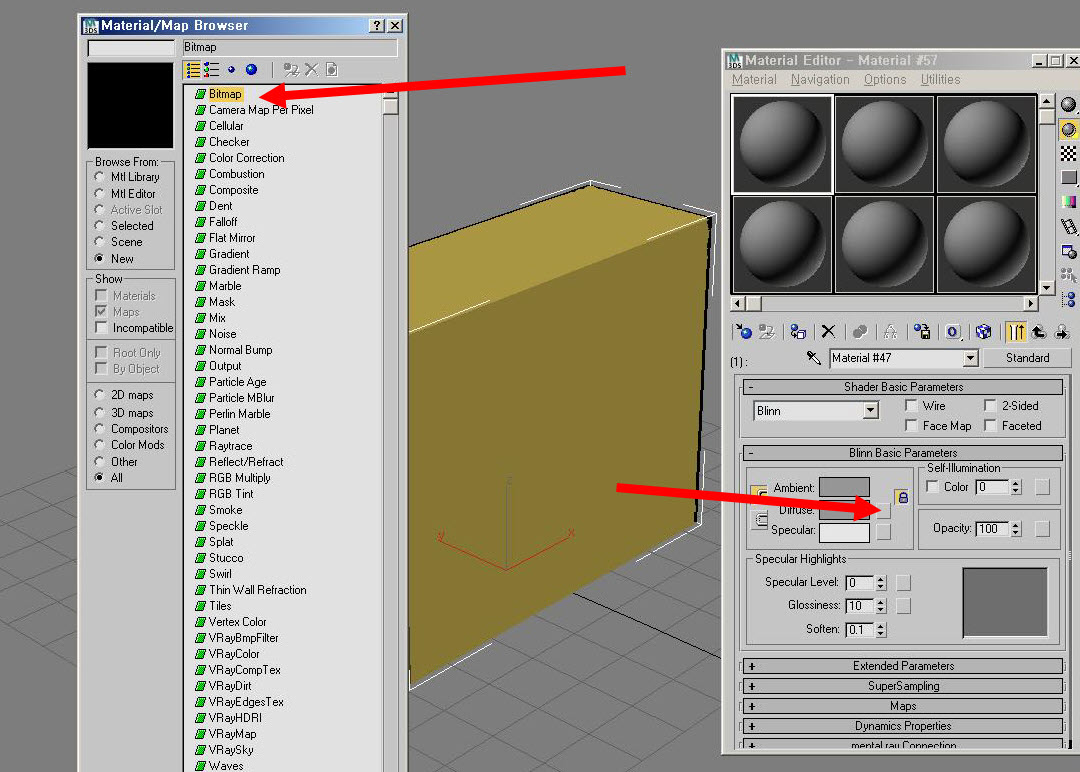The image size is (1080, 772).
Task: Click Show Map in Viewport cube icon
Action: (984, 332)
